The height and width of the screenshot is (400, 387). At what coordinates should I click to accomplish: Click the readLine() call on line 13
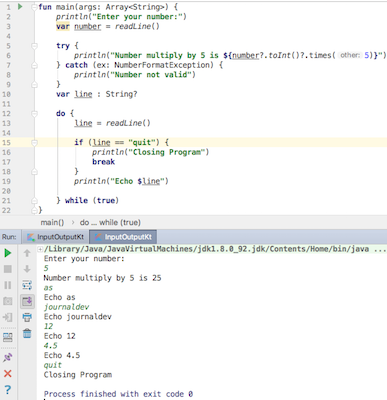[128, 123]
